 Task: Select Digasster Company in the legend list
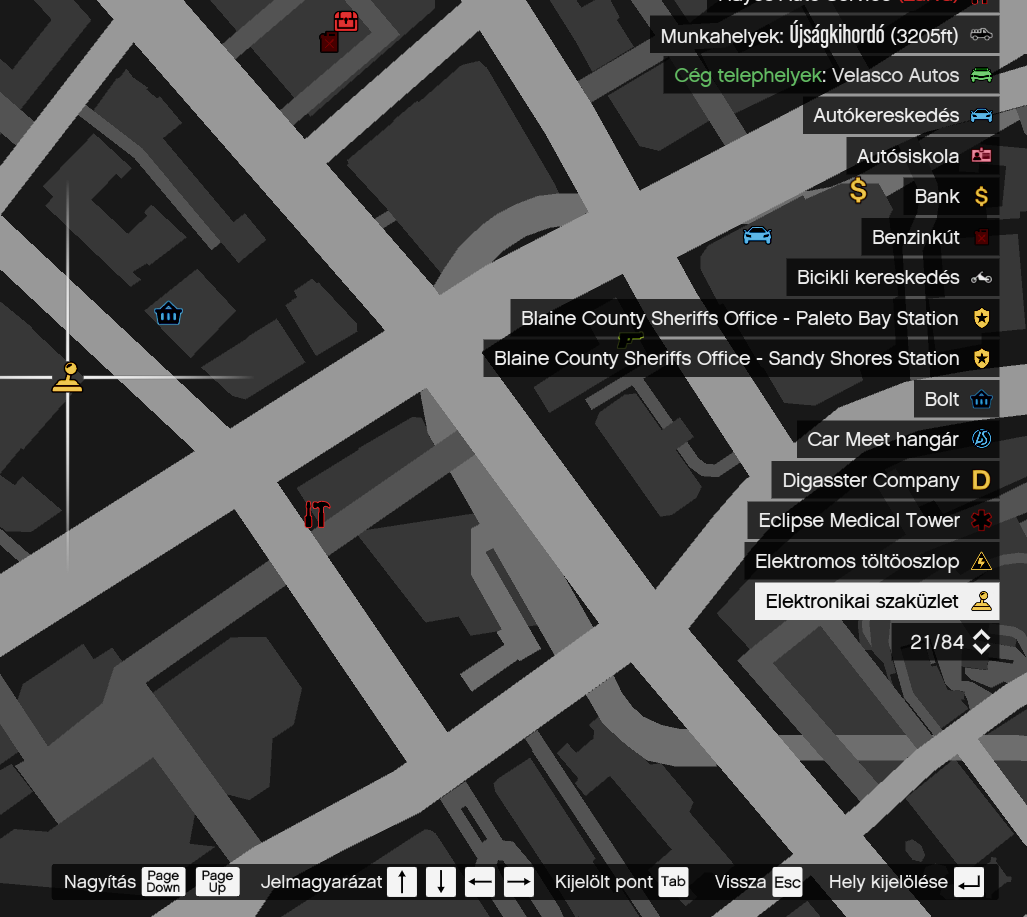point(884,480)
